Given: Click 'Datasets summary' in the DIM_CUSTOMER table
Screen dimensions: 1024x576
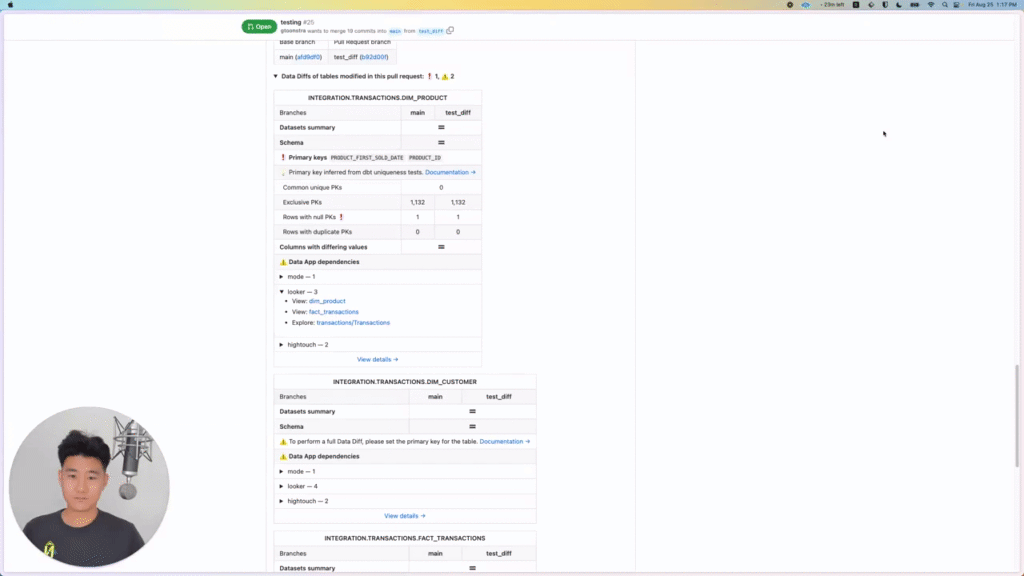Looking at the screenshot, I should click(x=307, y=411).
